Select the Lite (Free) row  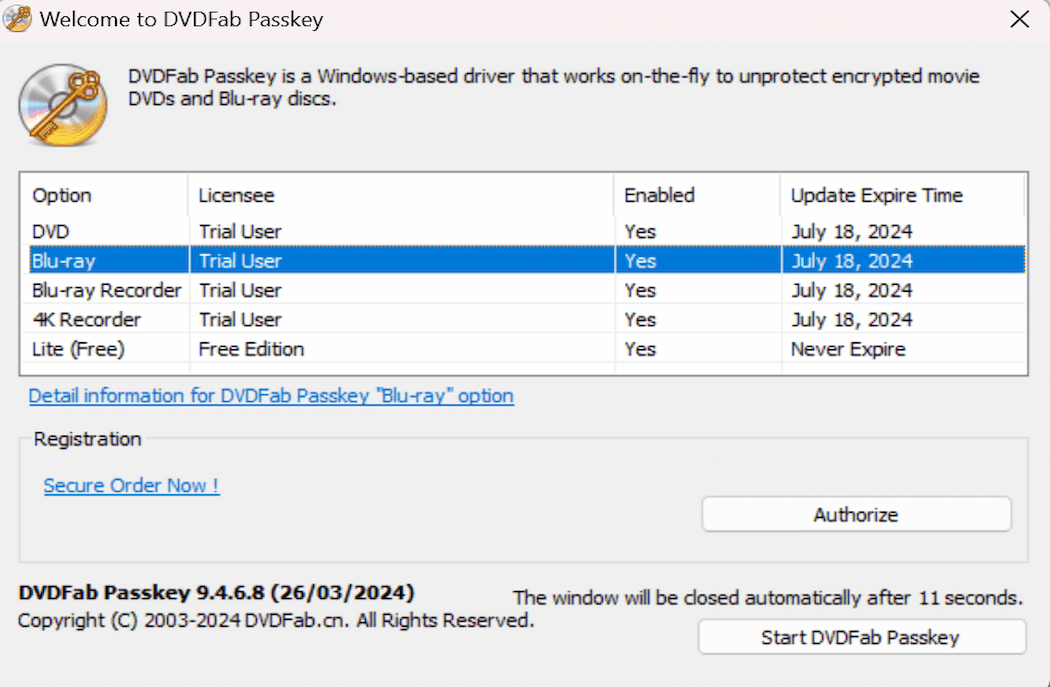[100, 349]
